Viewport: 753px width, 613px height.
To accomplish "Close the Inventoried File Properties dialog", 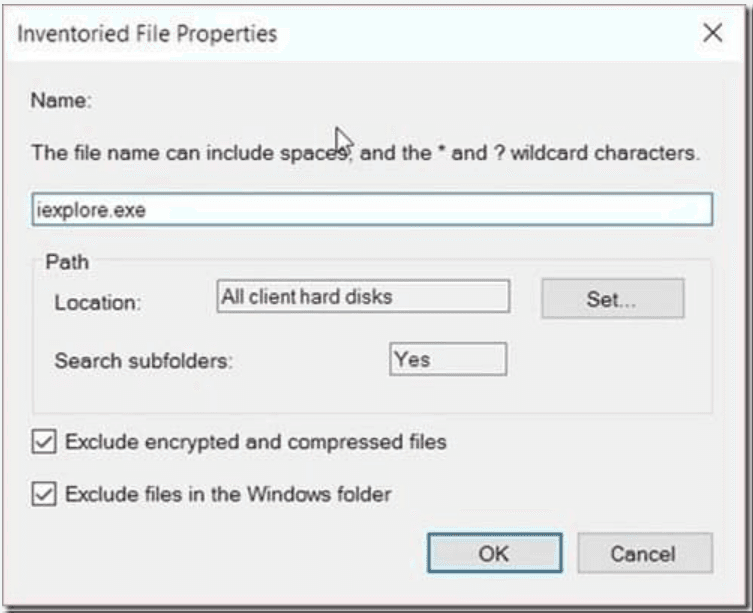I will click(712, 33).
